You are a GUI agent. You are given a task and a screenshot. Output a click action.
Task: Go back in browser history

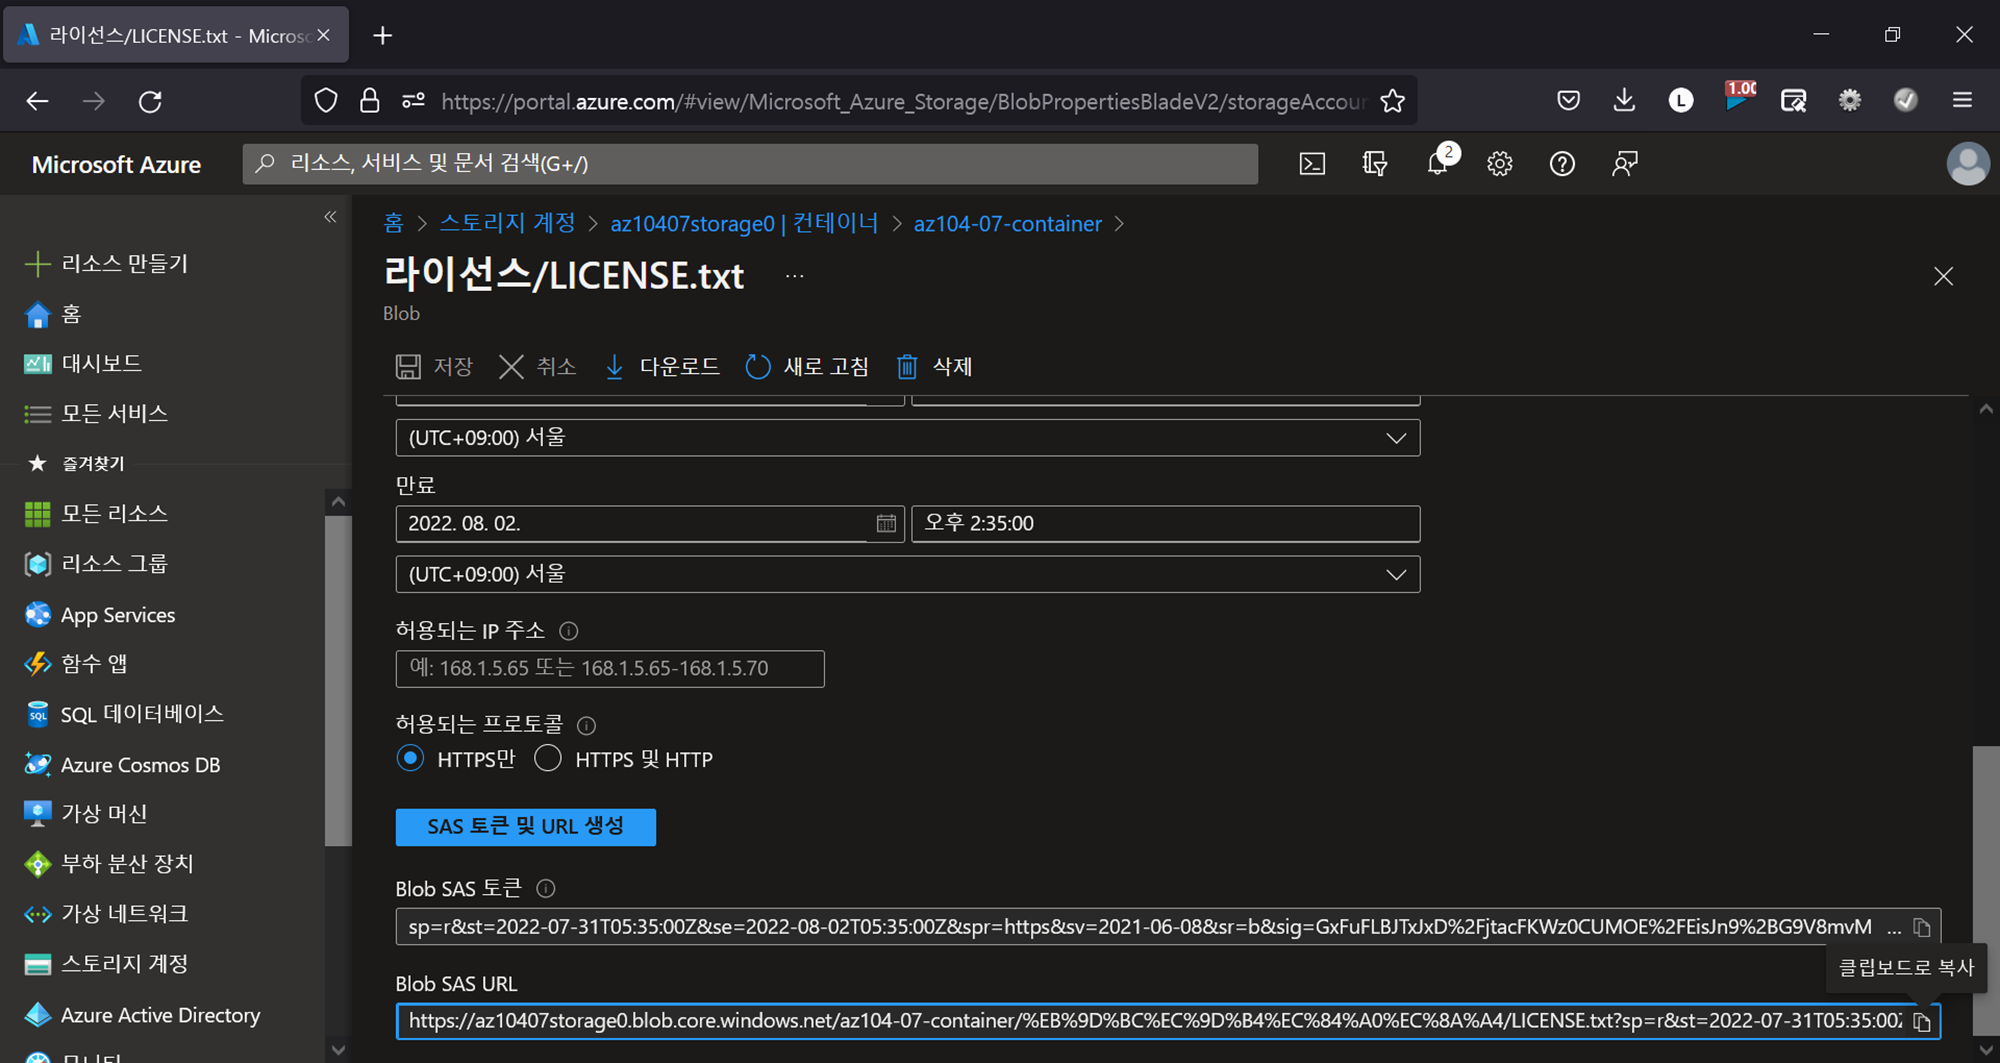37,101
